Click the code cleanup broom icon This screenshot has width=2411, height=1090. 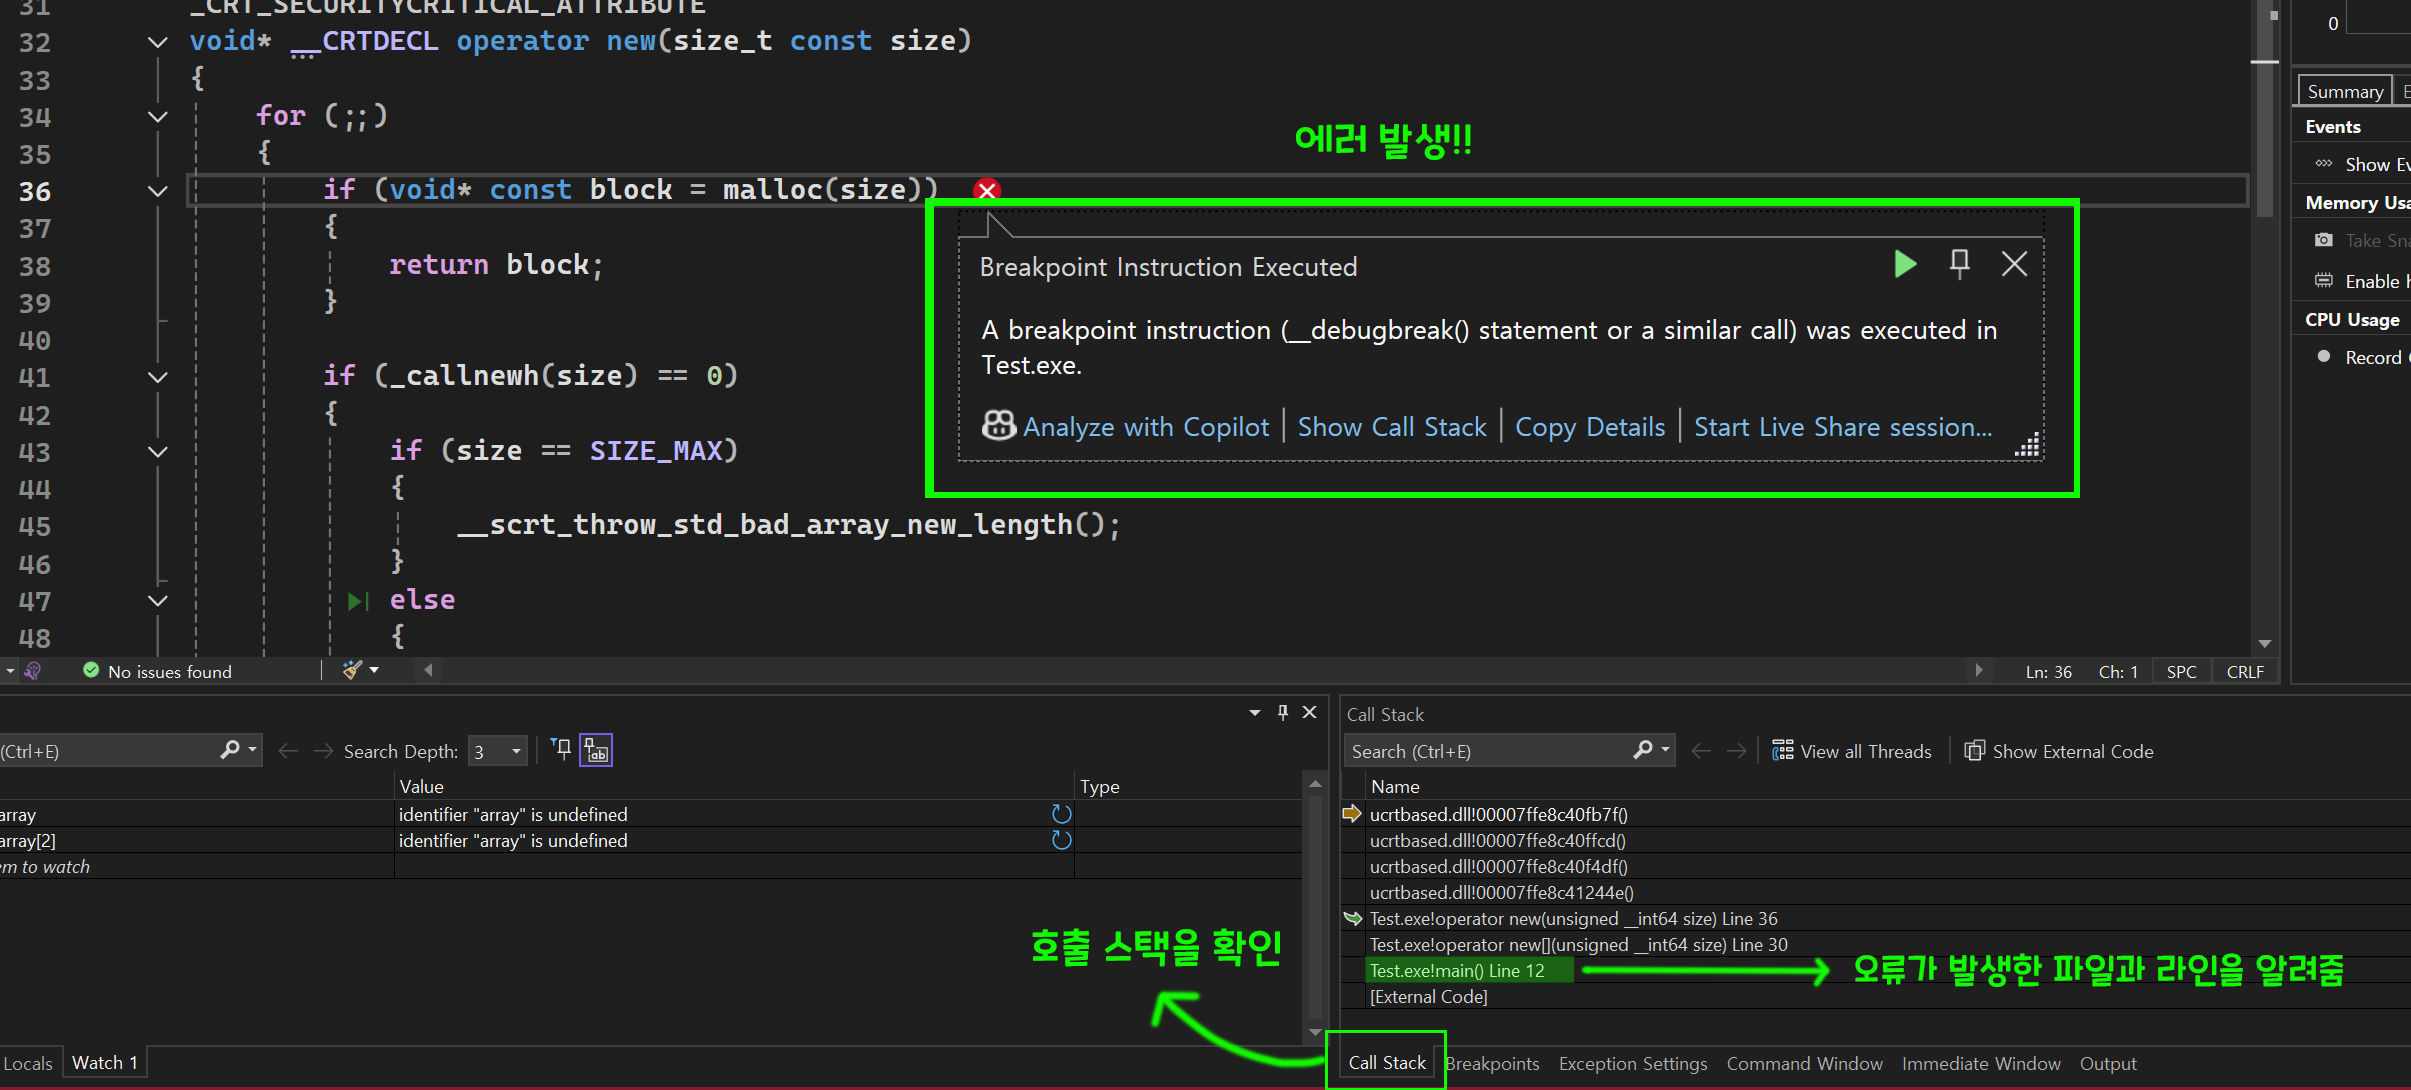351,670
